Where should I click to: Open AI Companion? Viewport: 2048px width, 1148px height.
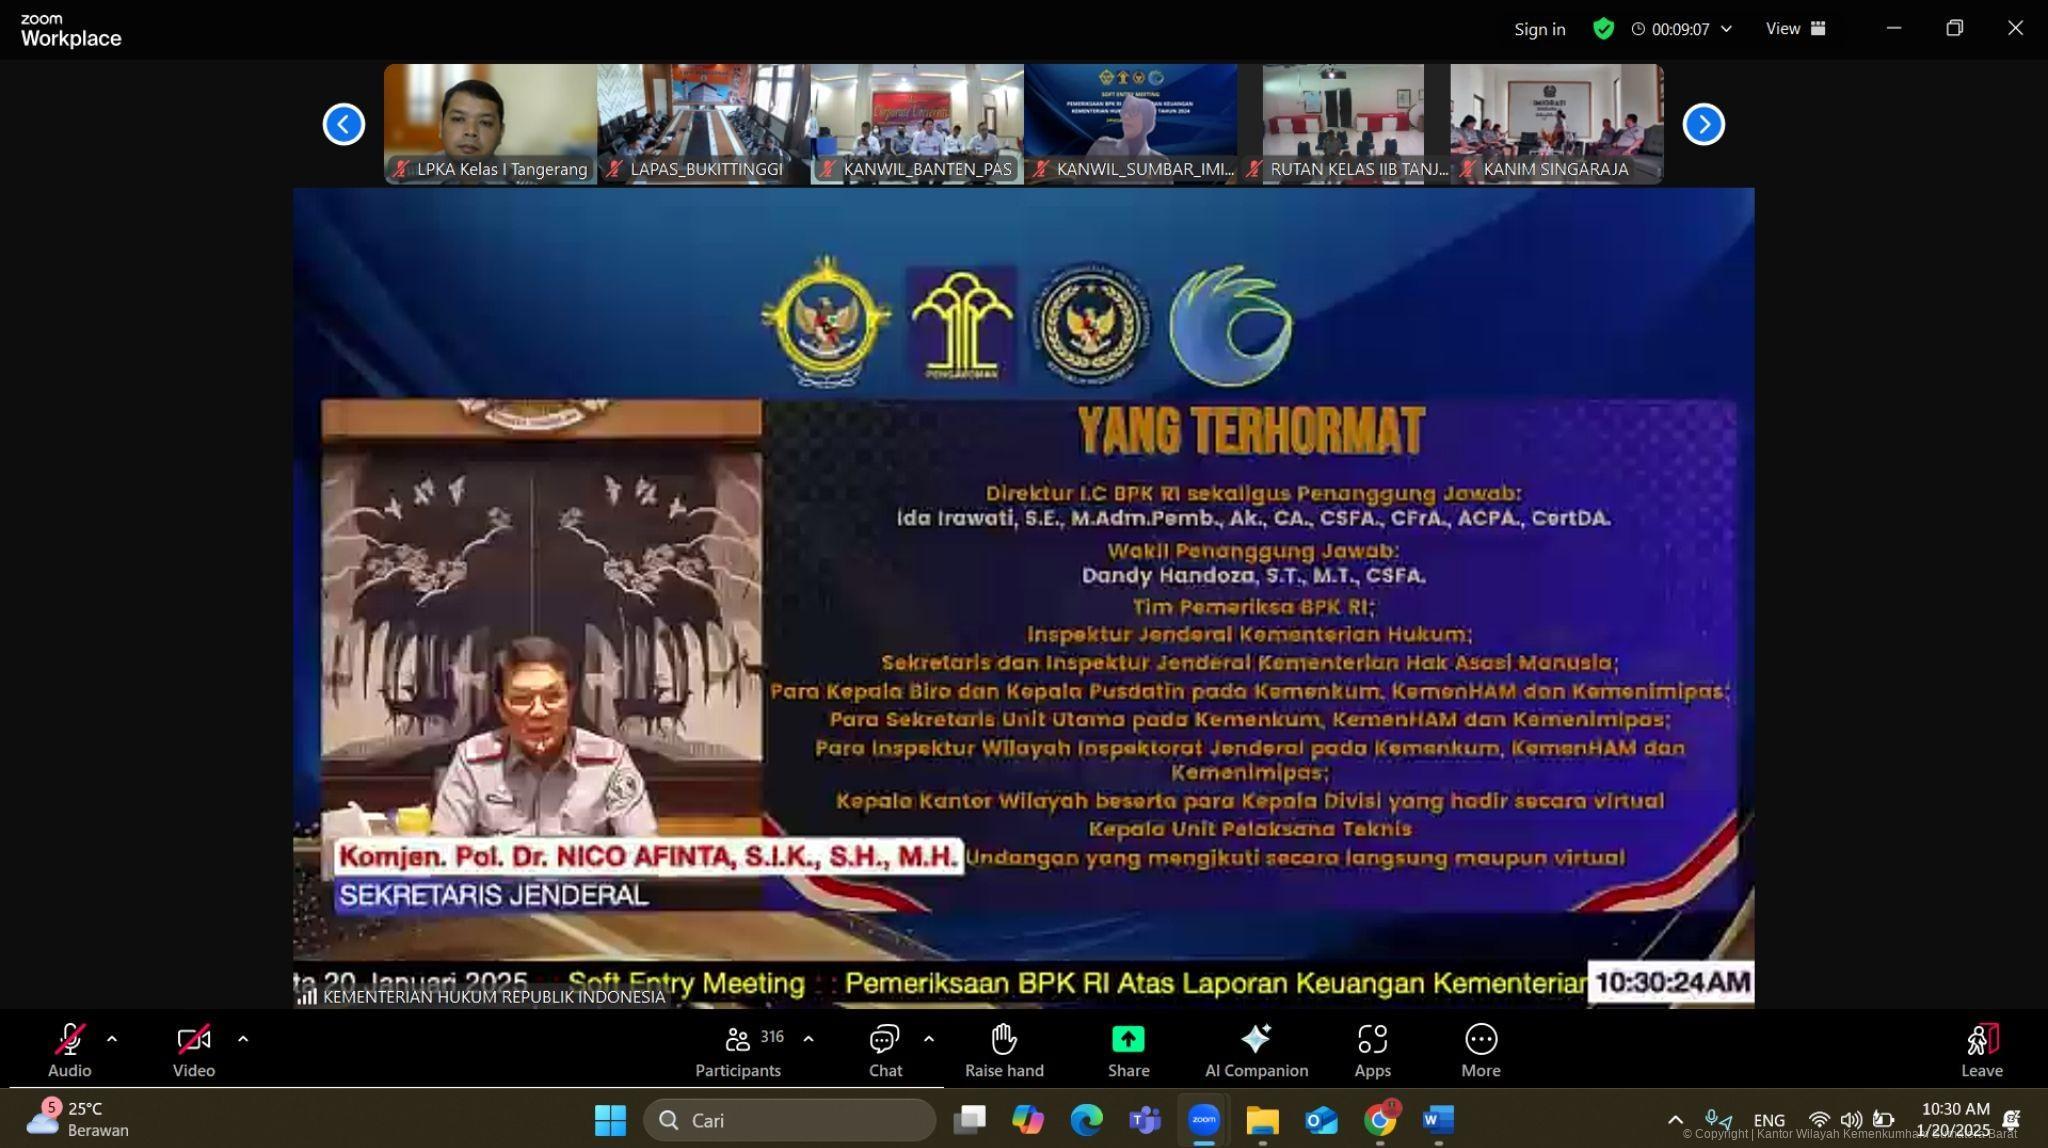click(1256, 1050)
